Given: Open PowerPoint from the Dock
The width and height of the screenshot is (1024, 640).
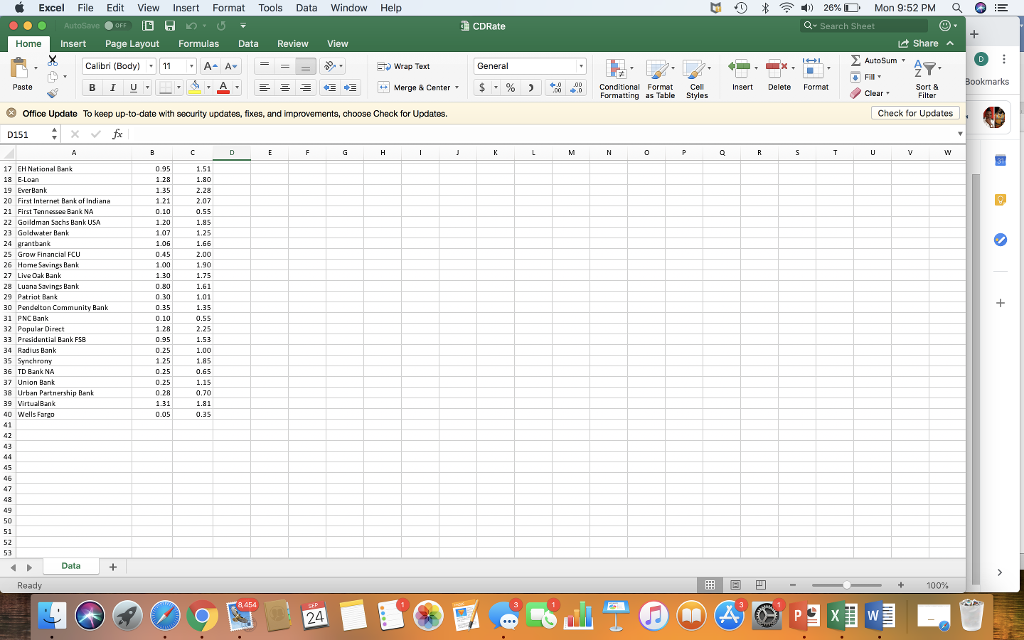Looking at the screenshot, I should [804, 615].
